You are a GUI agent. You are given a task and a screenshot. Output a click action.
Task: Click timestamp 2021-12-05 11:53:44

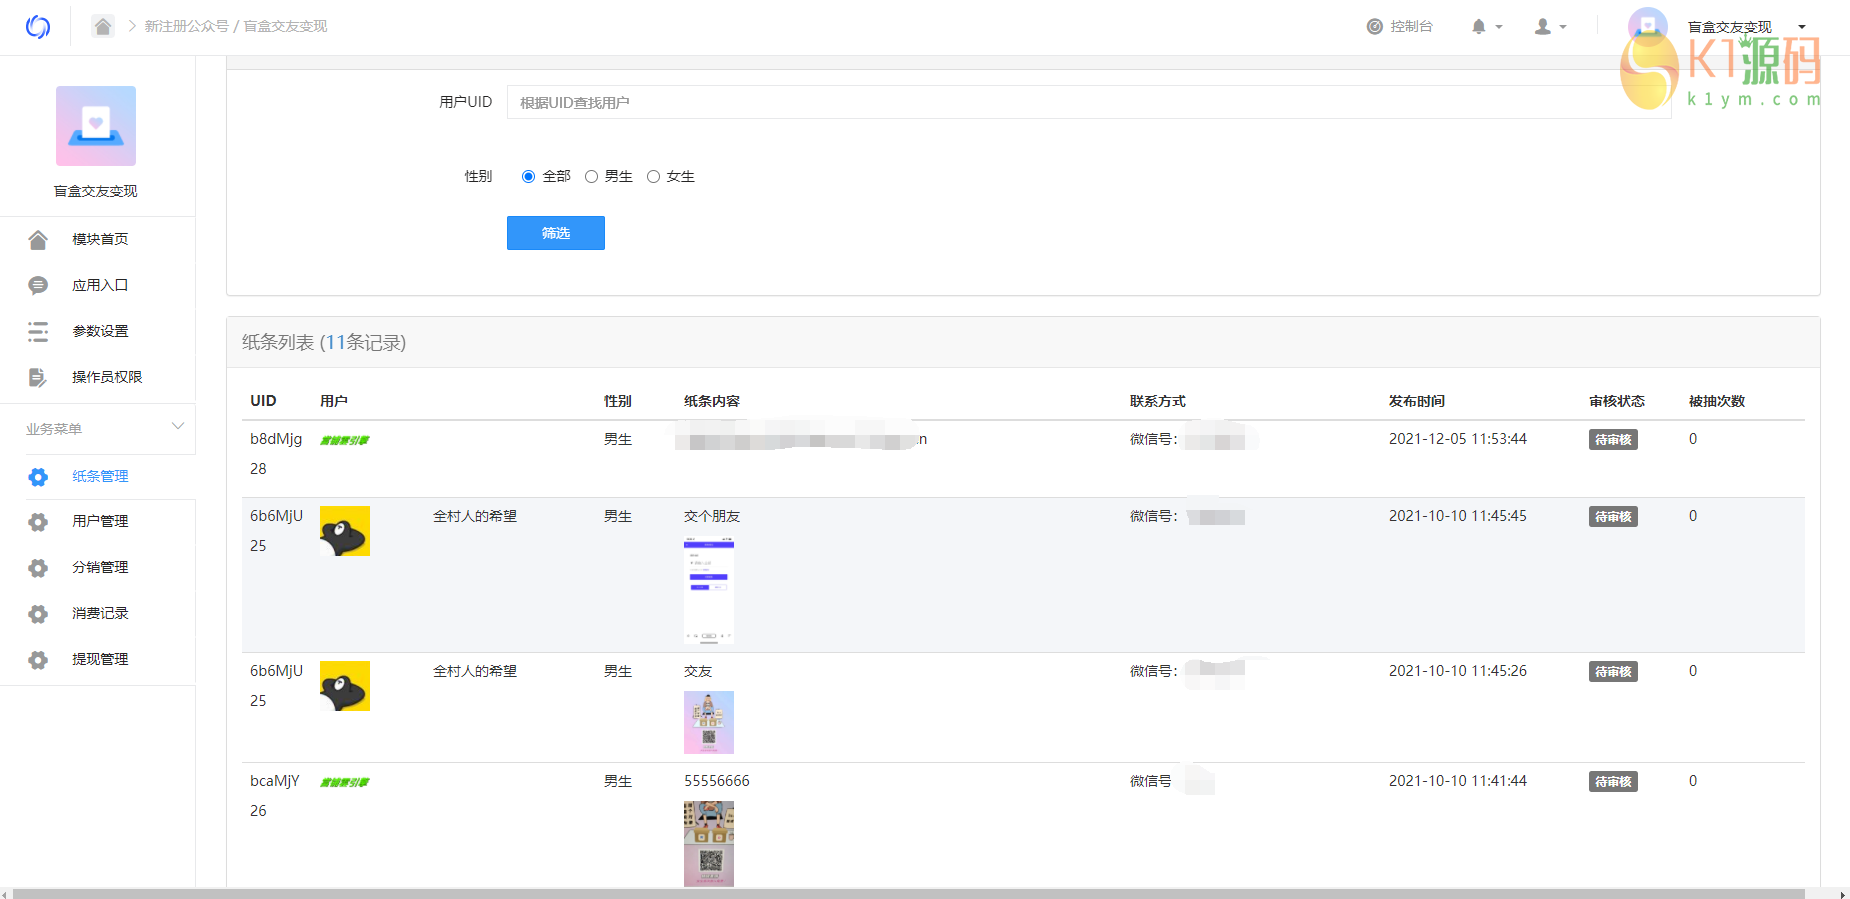coord(1458,439)
